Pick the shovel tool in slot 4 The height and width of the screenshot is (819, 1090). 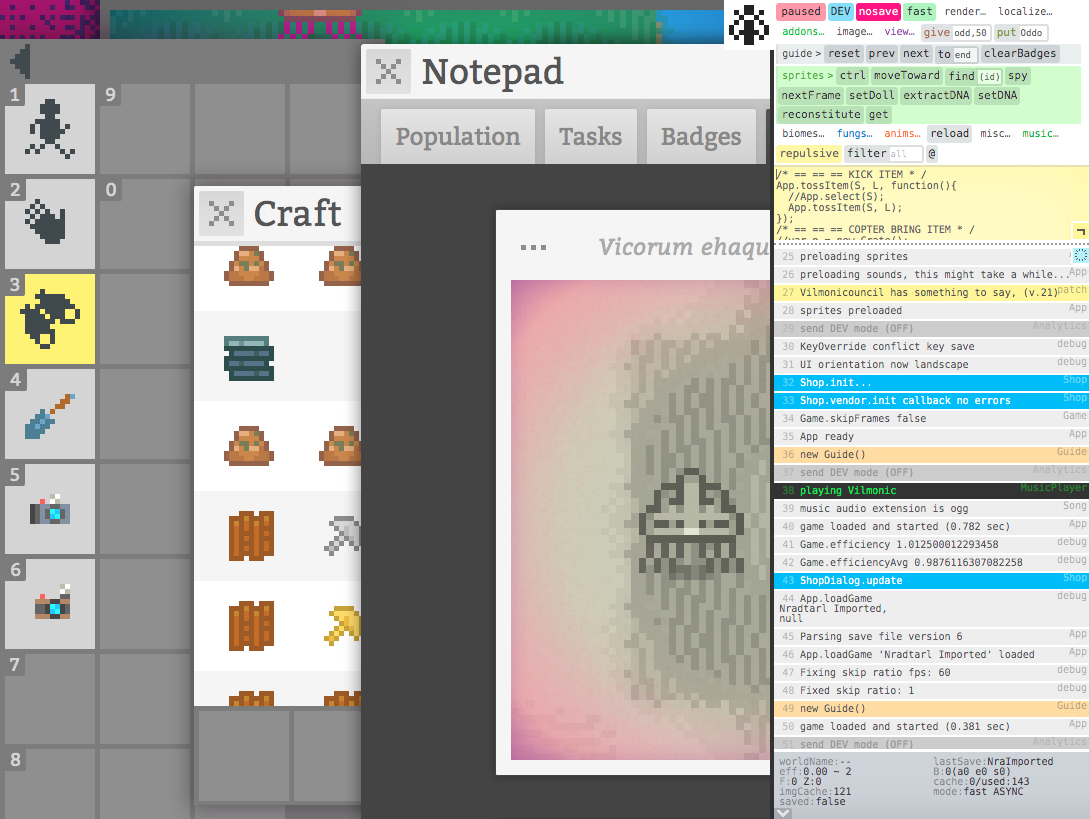coord(50,414)
